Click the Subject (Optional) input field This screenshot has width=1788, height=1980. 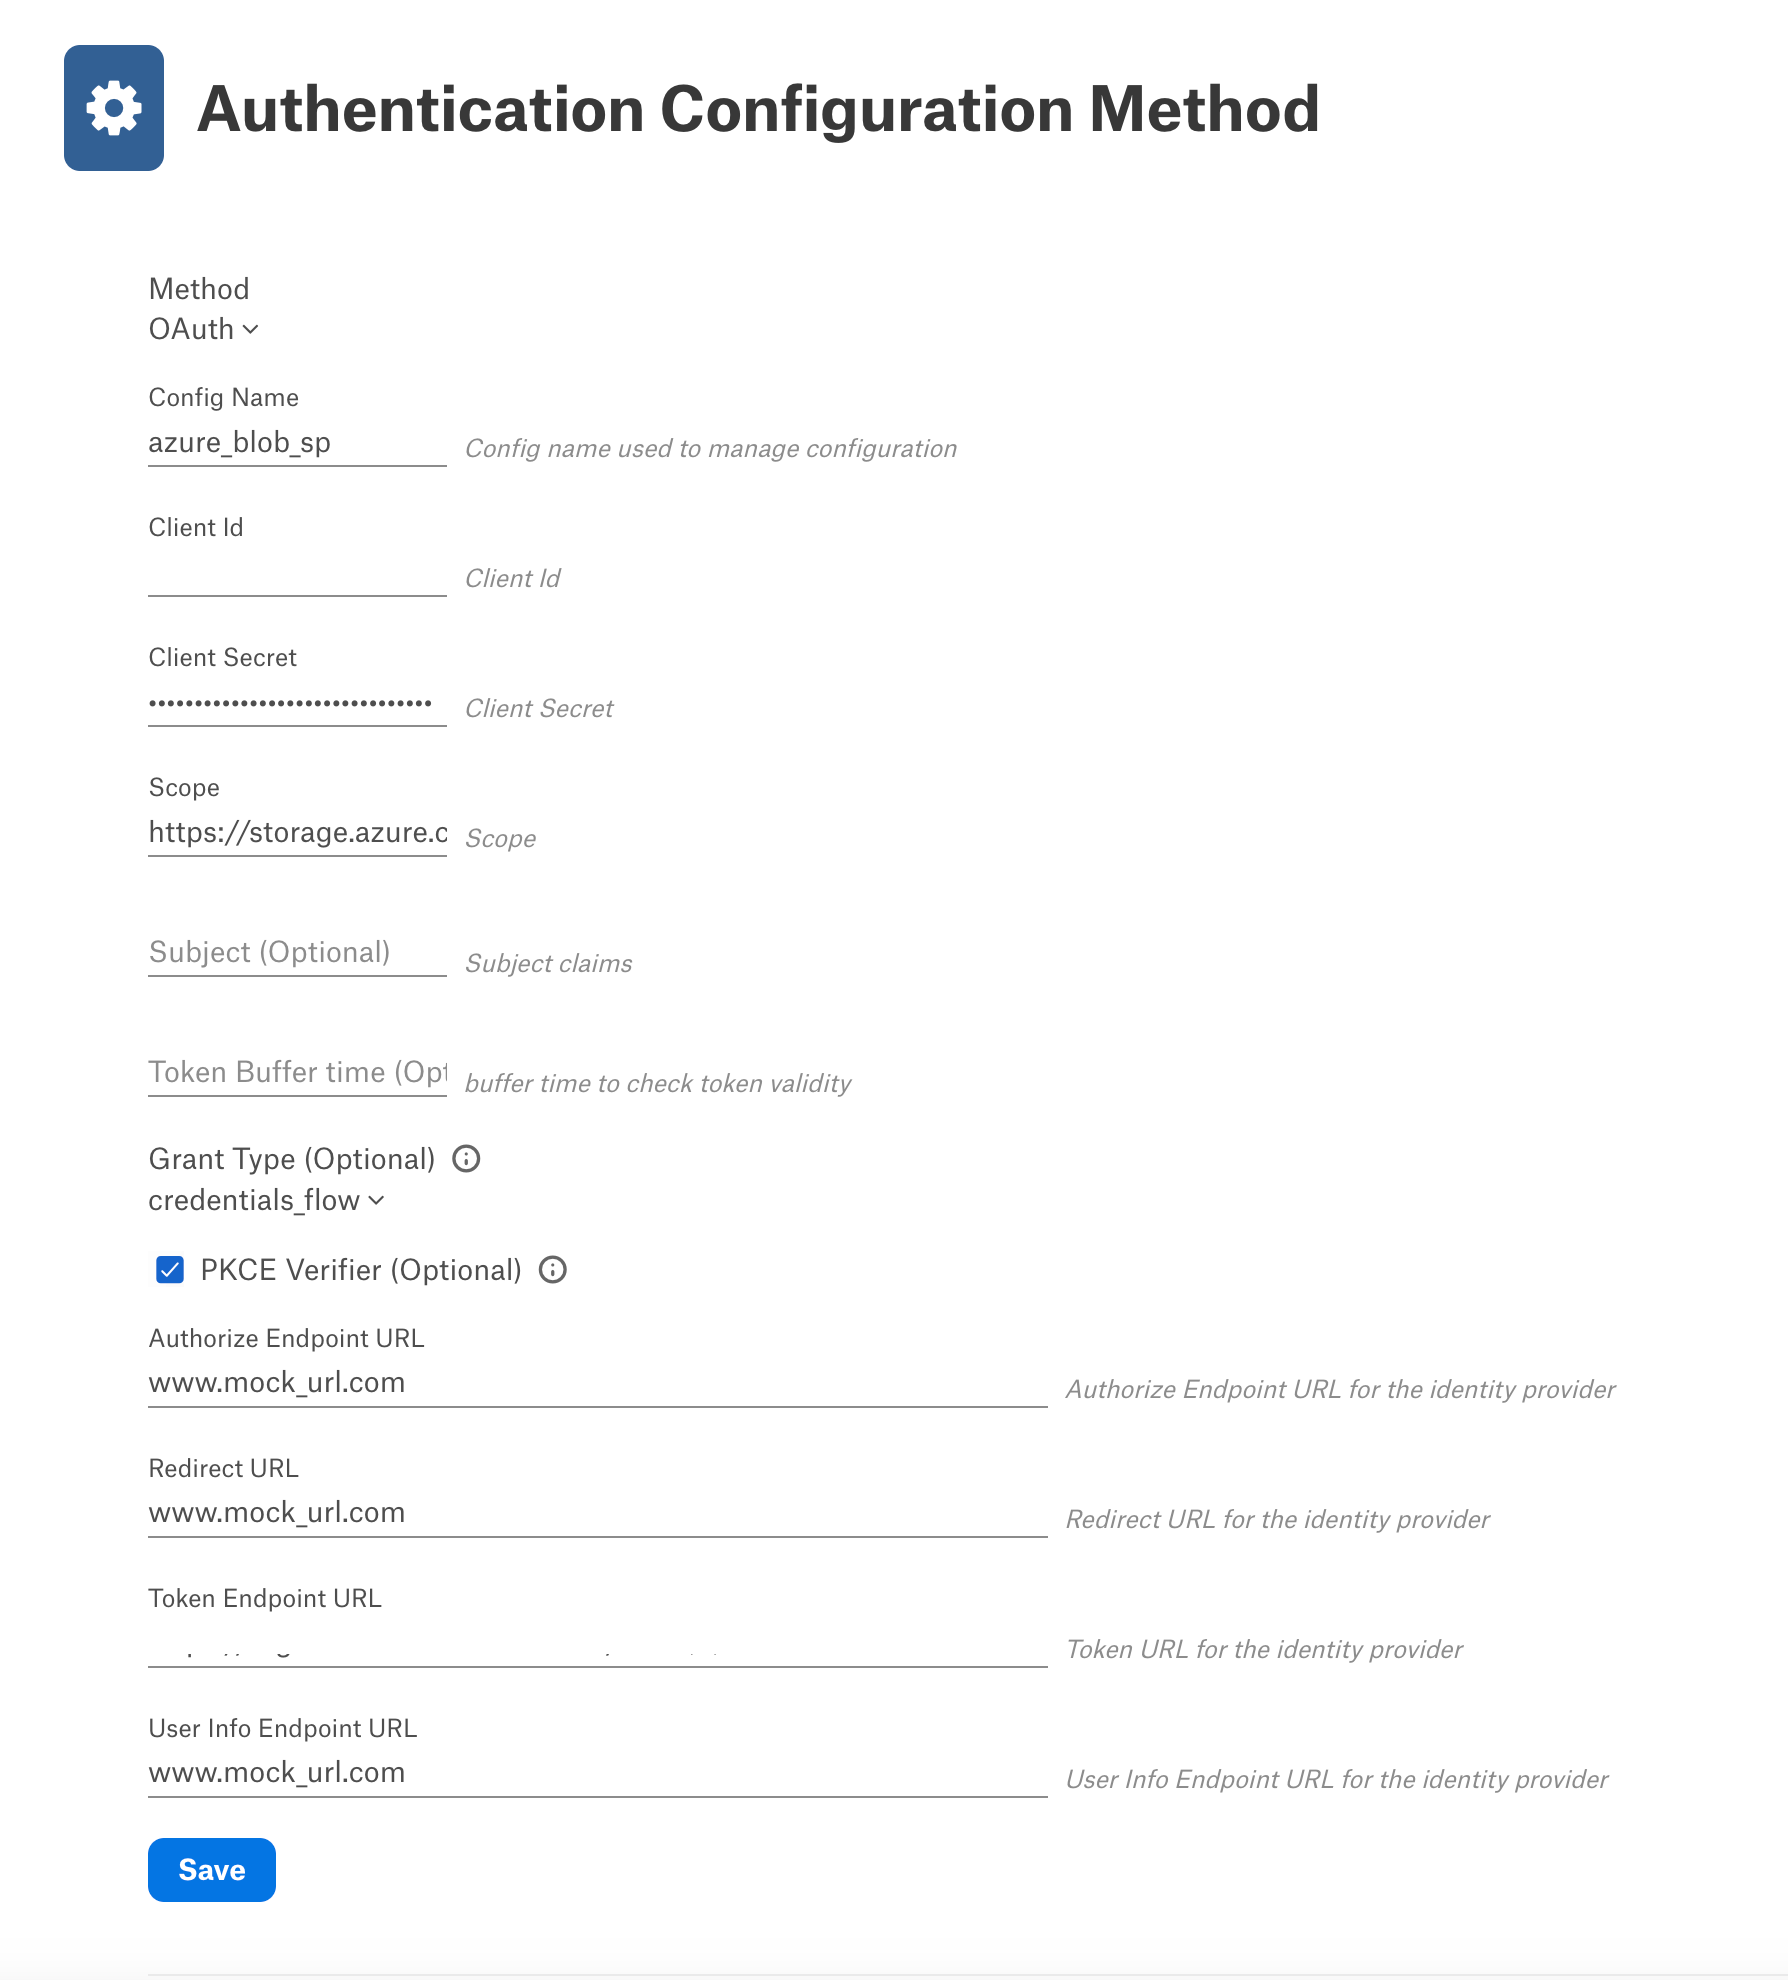coord(297,953)
